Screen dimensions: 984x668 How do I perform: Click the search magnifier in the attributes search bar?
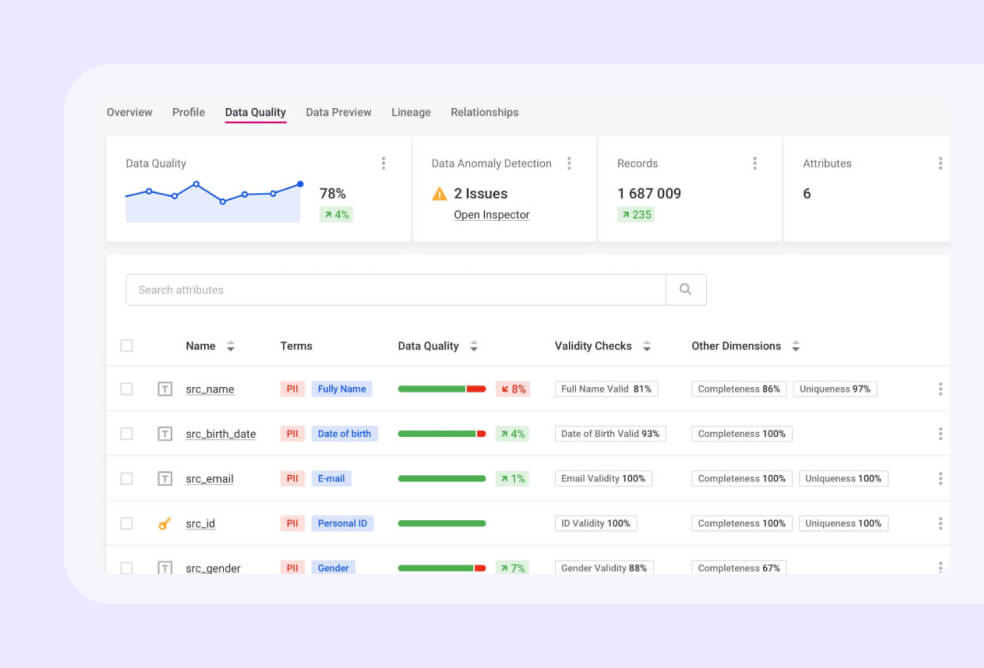(x=686, y=289)
